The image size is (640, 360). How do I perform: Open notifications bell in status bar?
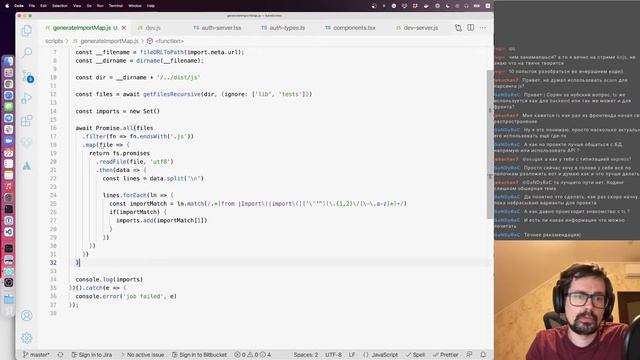(x=483, y=355)
